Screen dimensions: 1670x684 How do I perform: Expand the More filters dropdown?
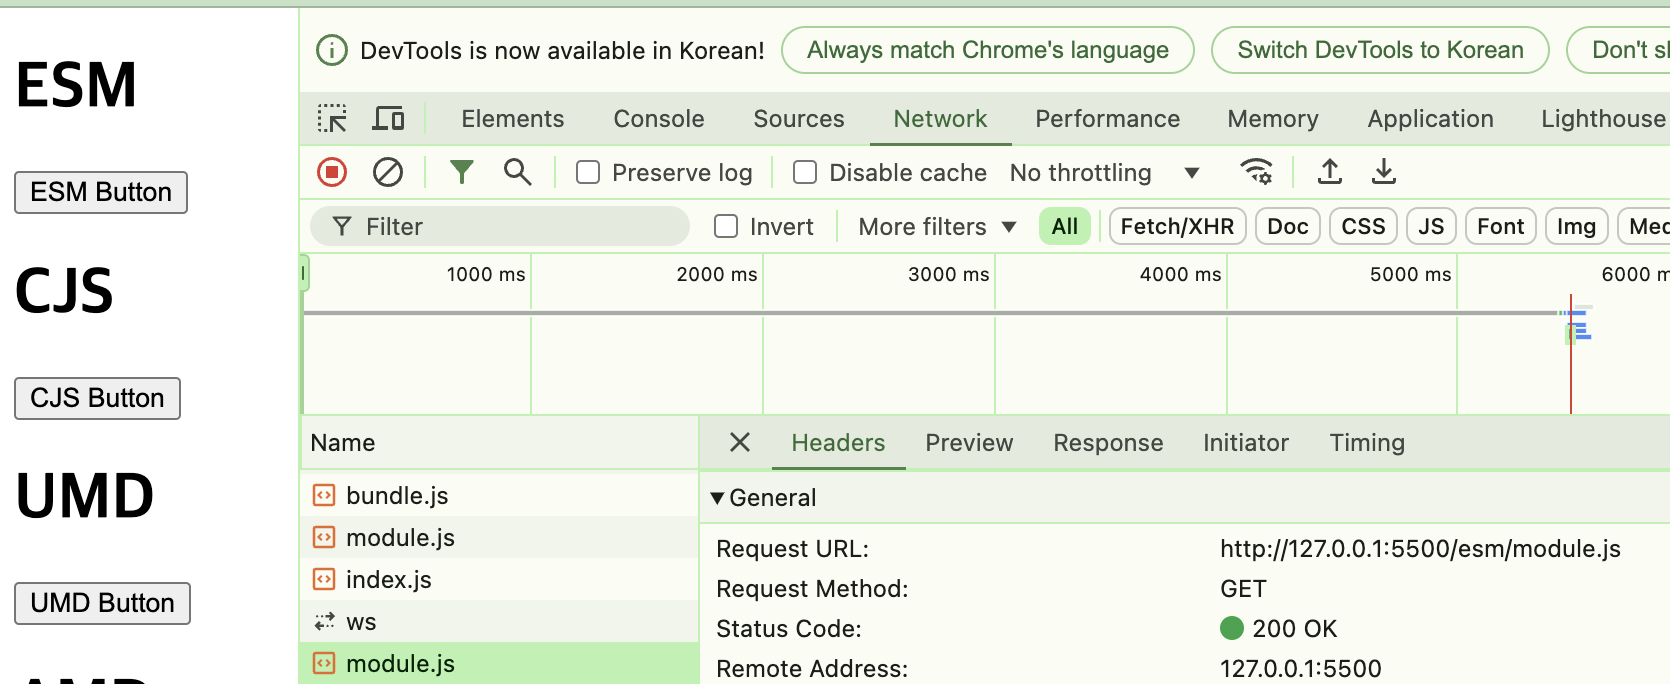click(937, 227)
